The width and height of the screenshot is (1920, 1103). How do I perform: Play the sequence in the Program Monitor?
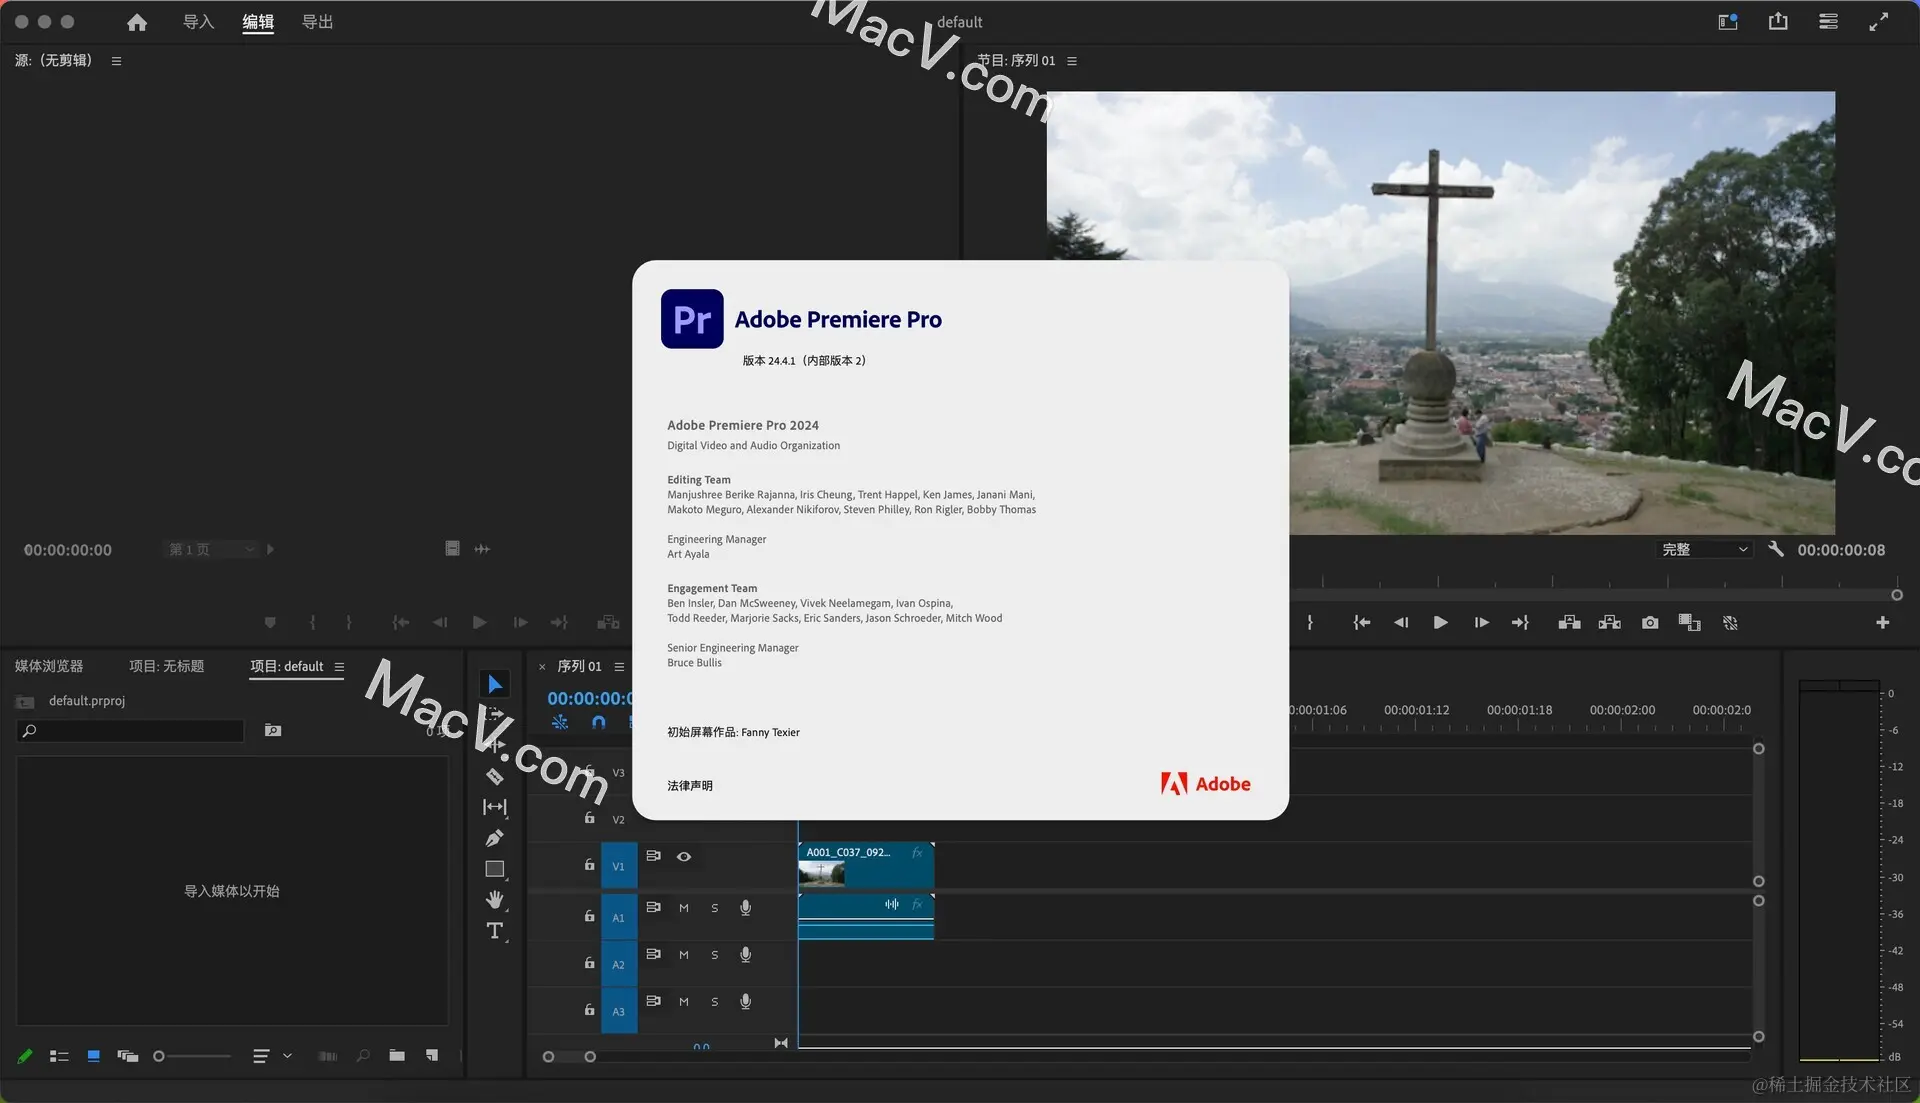(x=1440, y=623)
